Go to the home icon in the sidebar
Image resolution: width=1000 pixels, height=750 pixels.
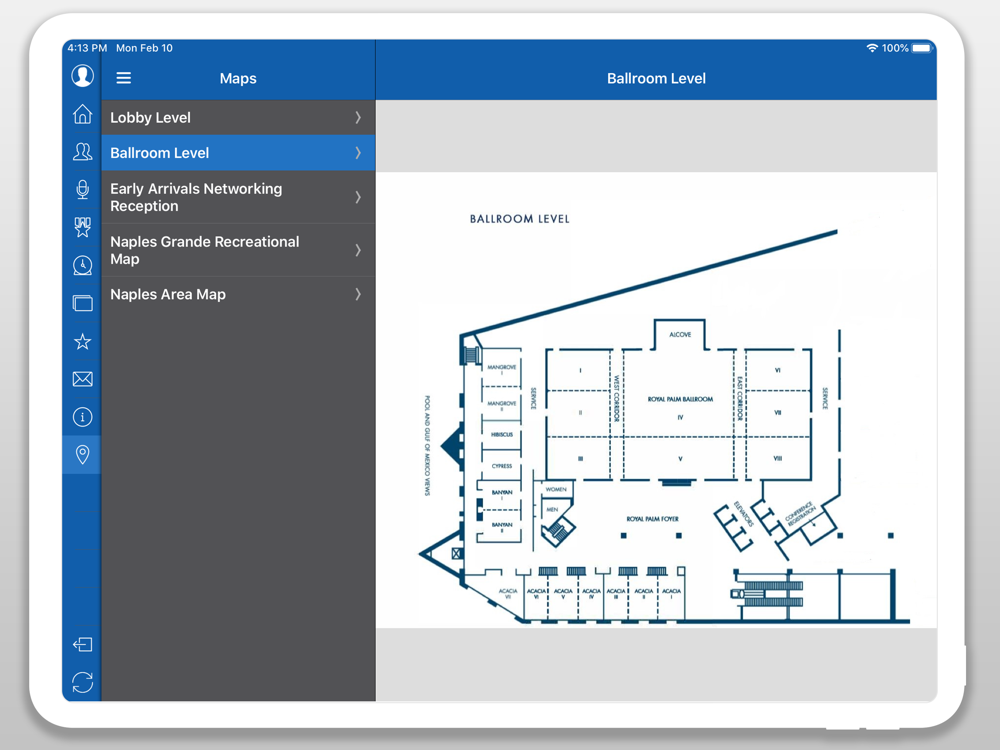click(x=82, y=114)
